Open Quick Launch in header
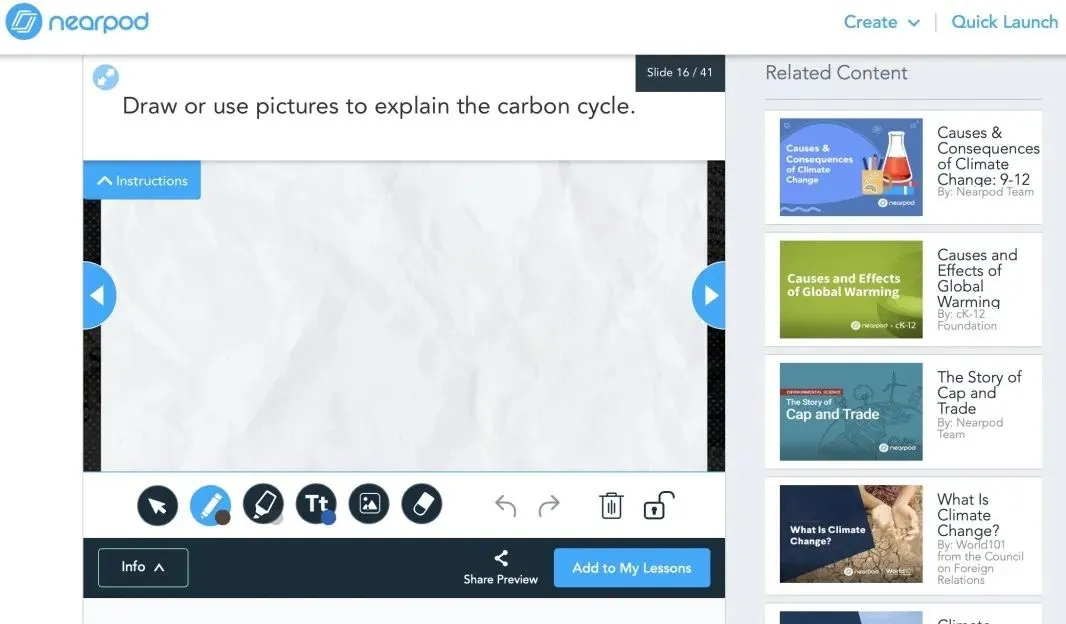 1004,22
